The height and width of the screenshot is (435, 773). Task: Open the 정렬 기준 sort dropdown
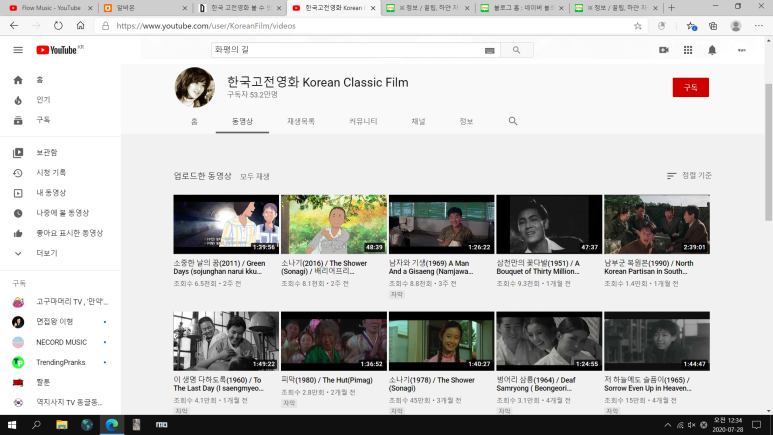(x=689, y=176)
